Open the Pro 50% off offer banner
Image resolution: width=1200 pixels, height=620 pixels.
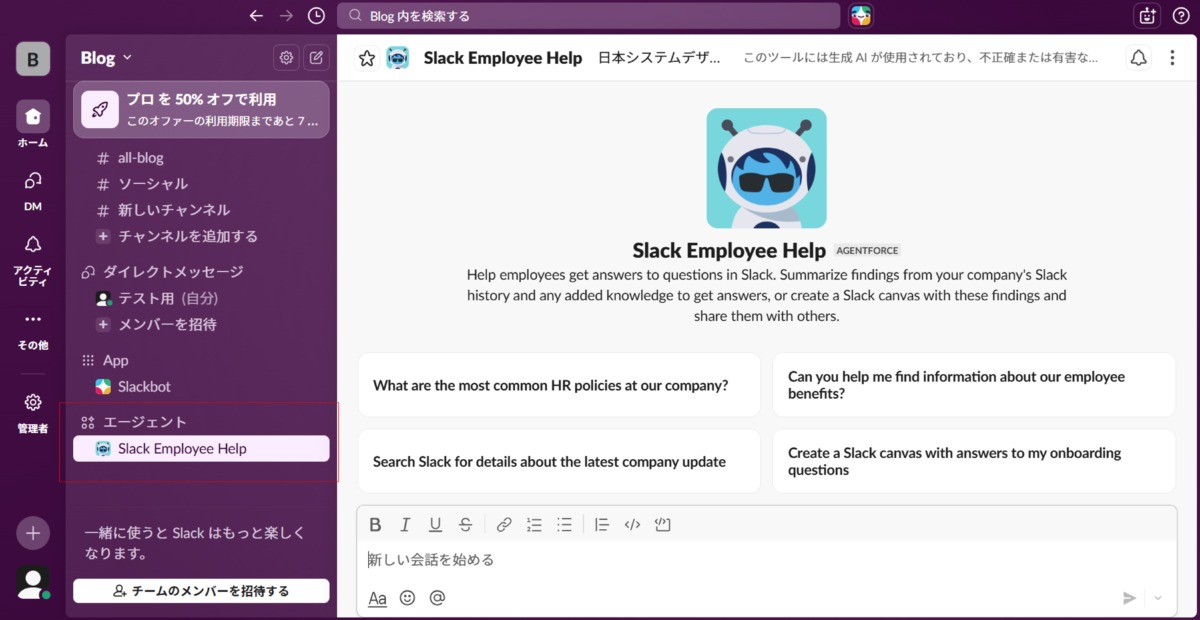point(201,109)
